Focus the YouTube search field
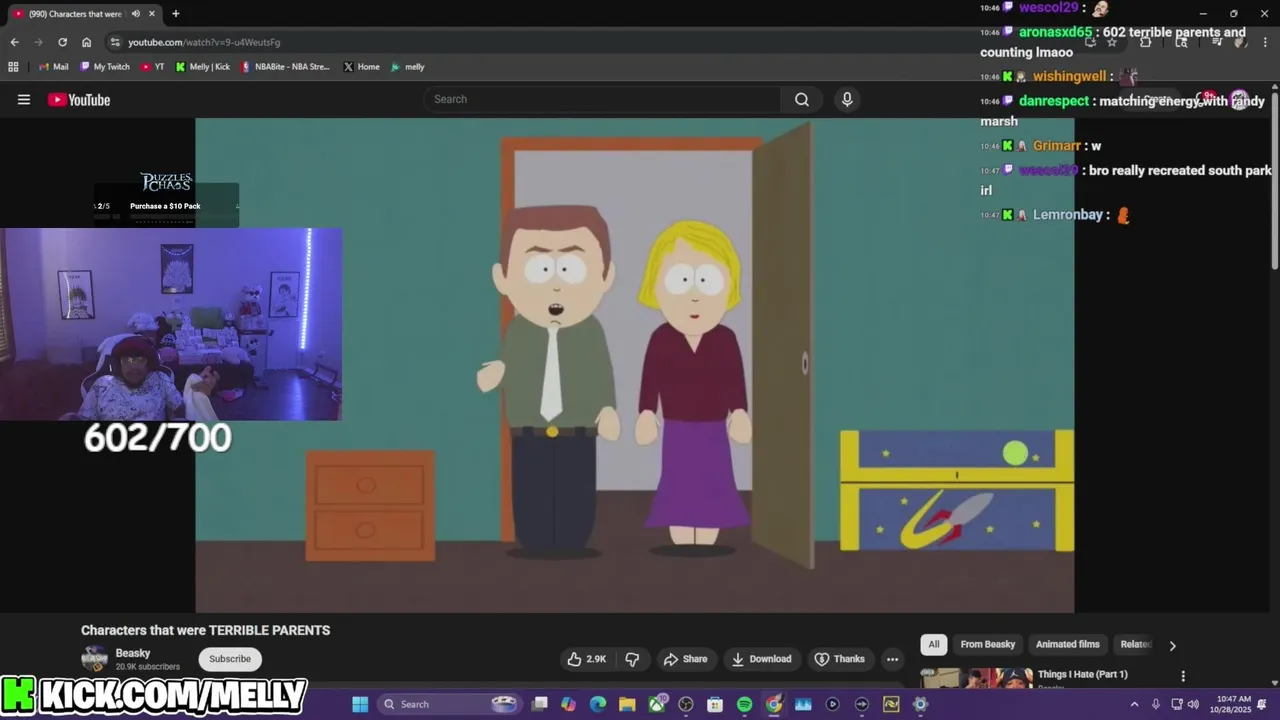1280x720 pixels. pos(602,99)
